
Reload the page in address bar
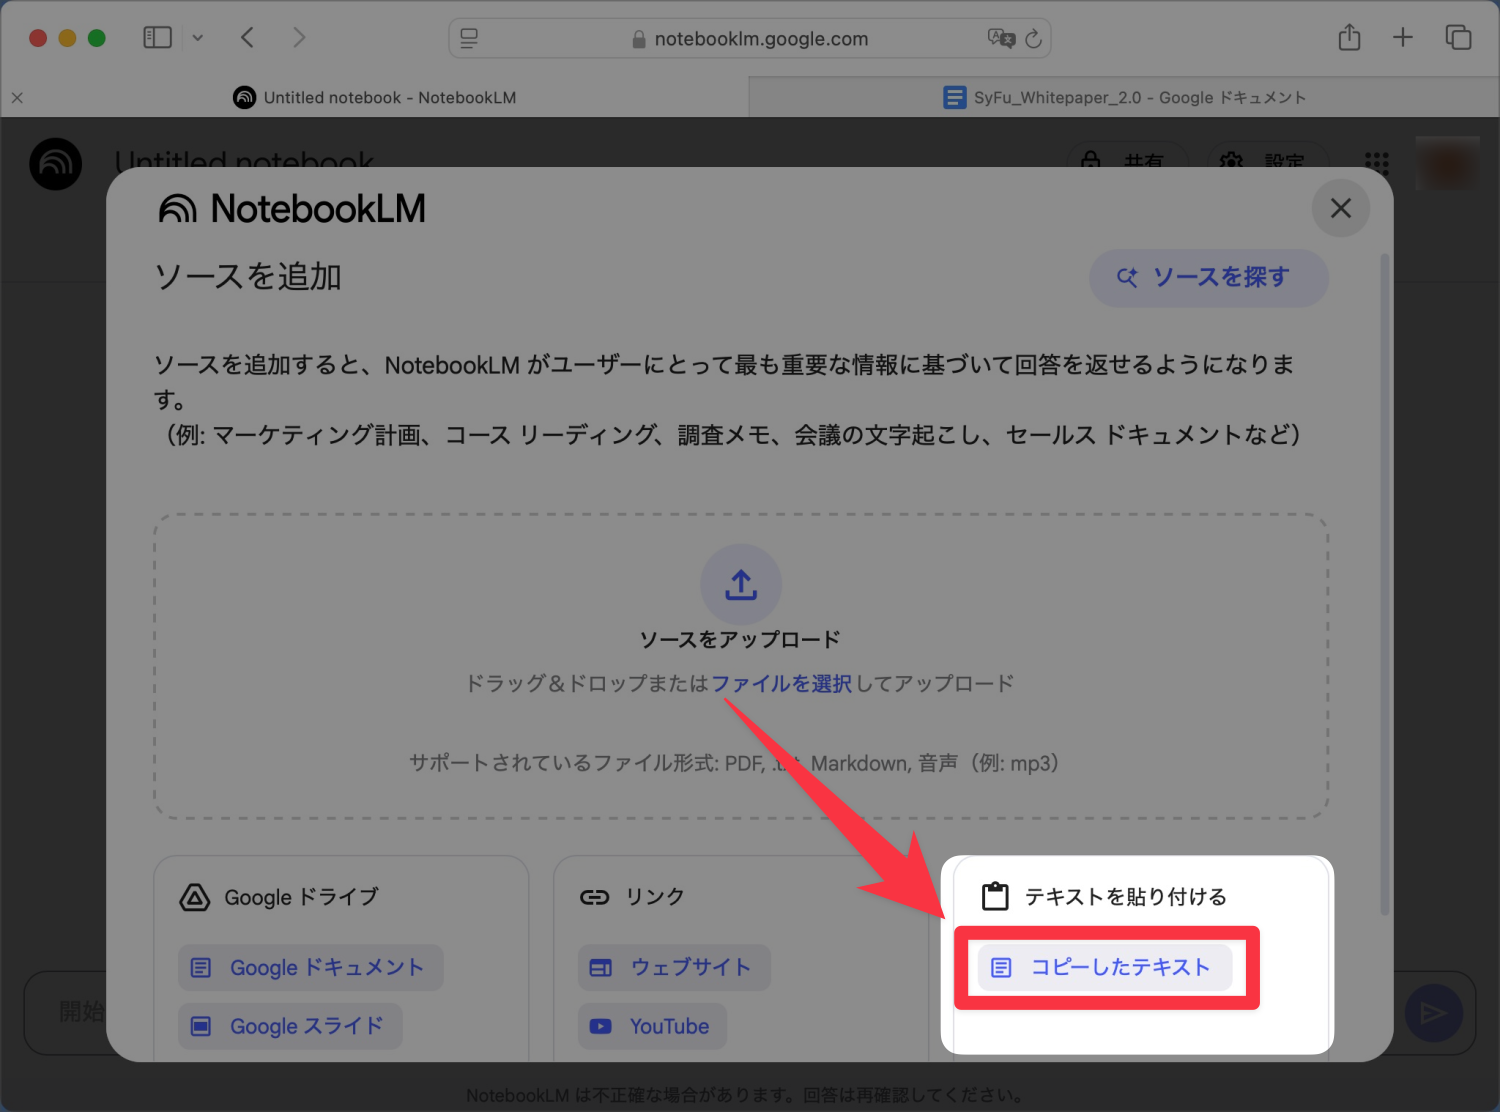[x=1033, y=39]
